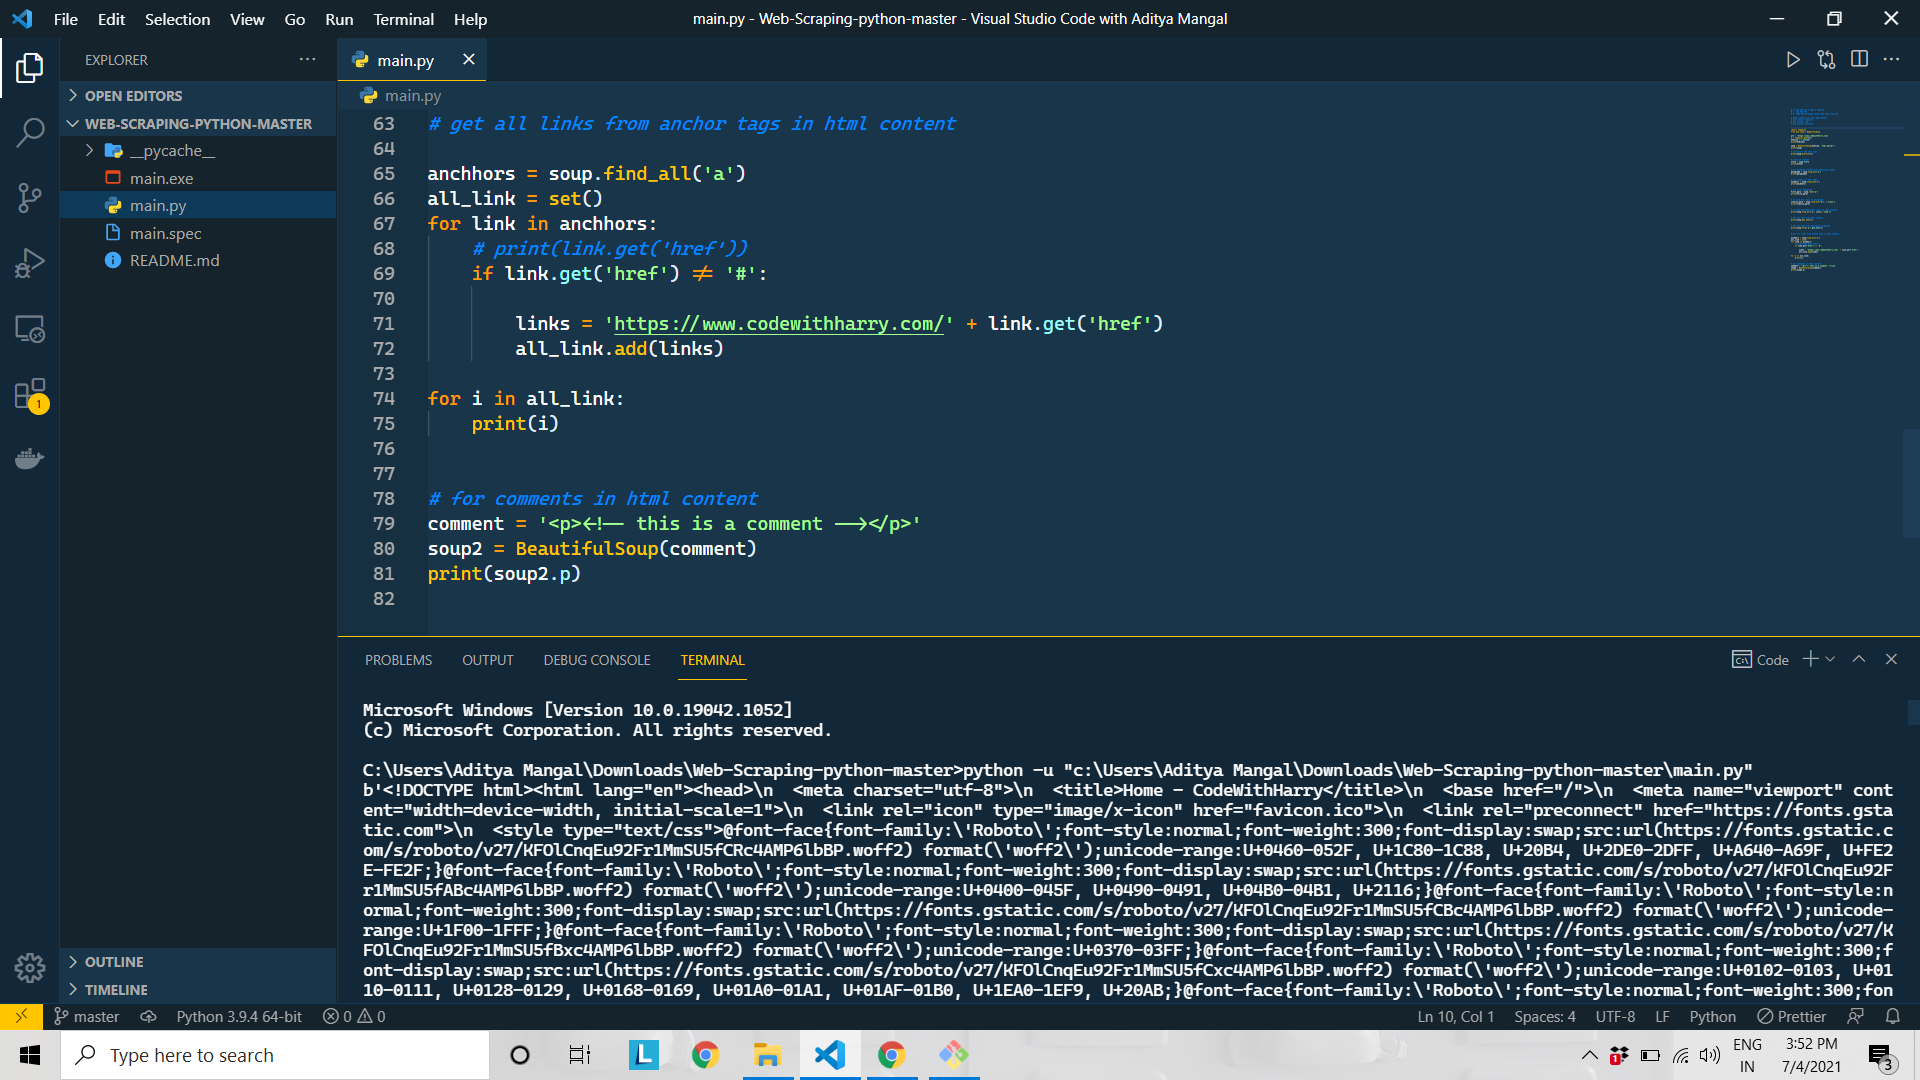Open the Search view in the activity bar
Screen dimensions: 1920x1080
tap(30, 132)
